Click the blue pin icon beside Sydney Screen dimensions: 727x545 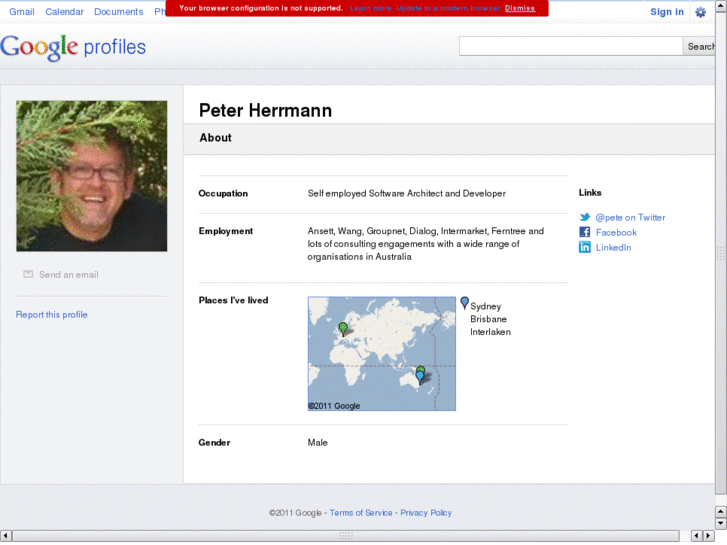tap(464, 303)
